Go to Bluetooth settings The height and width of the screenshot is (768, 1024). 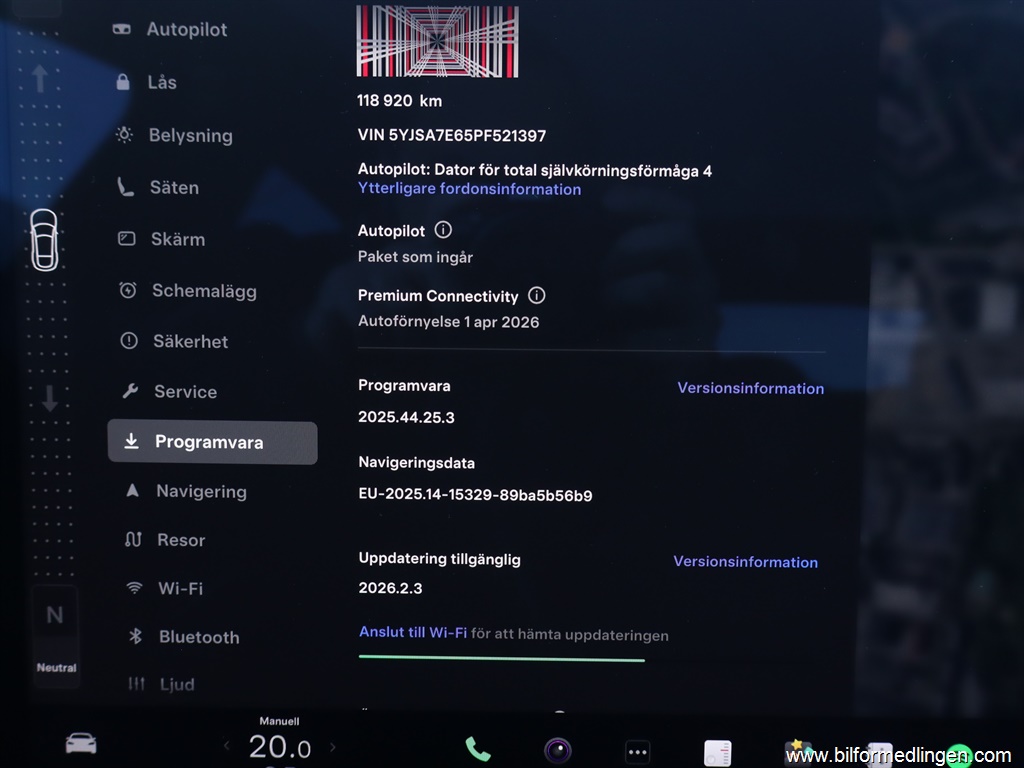point(198,637)
